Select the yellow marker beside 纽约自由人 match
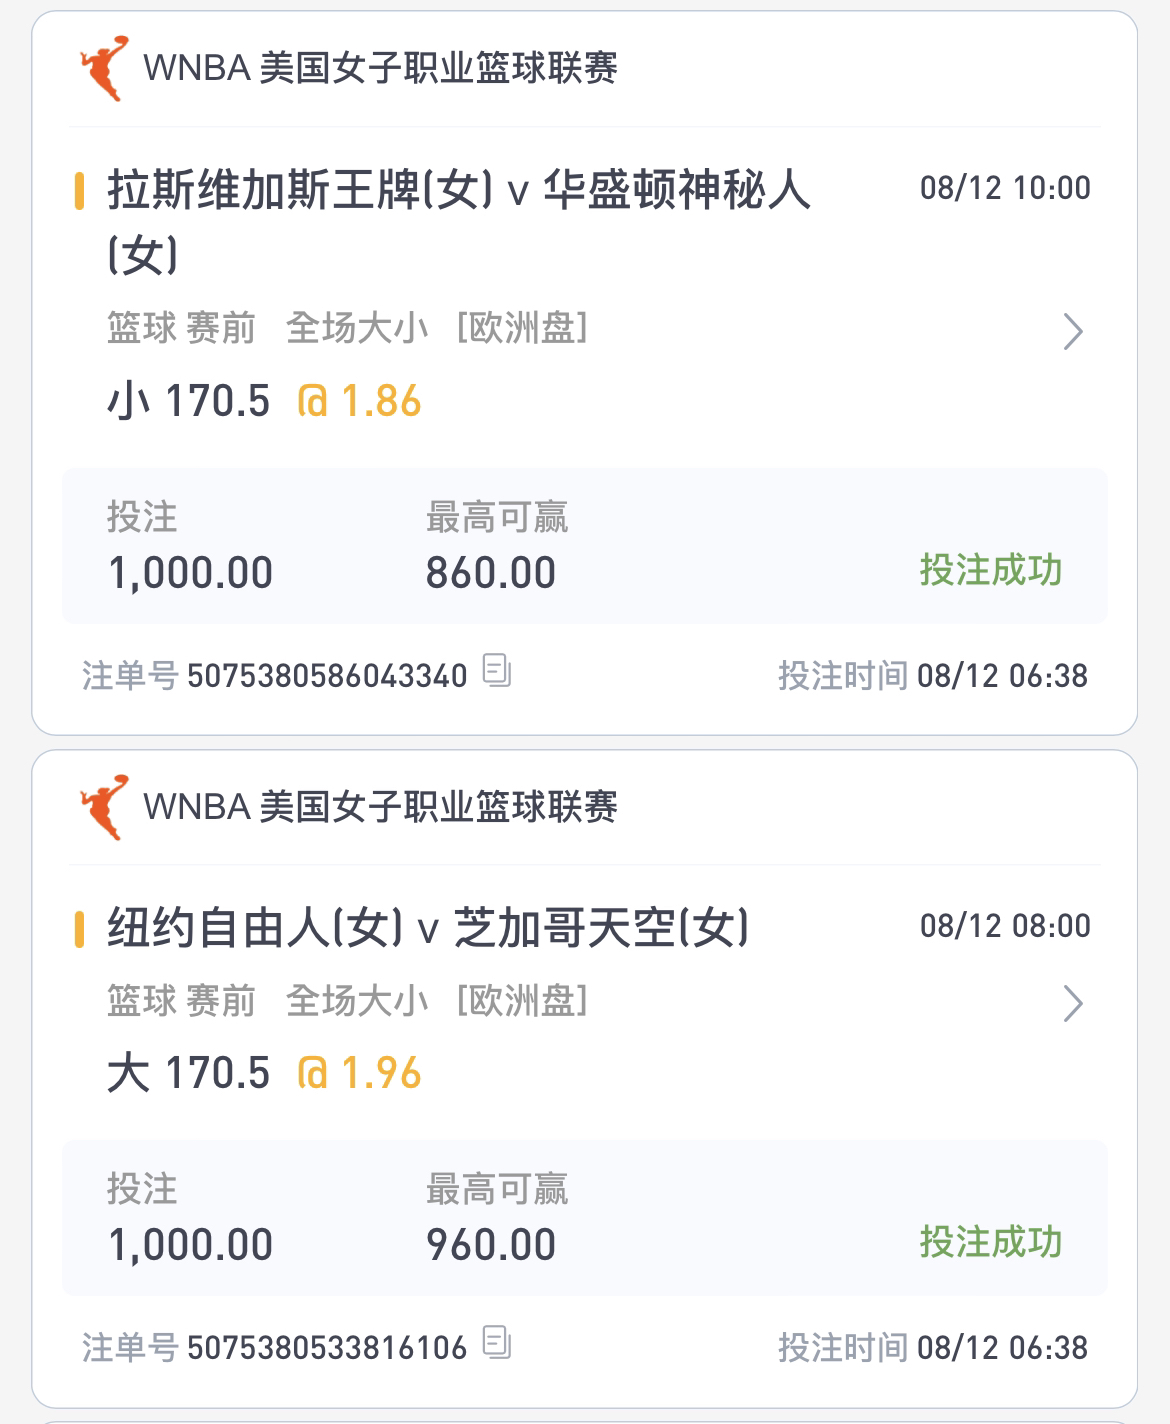 tap(79, 928)
